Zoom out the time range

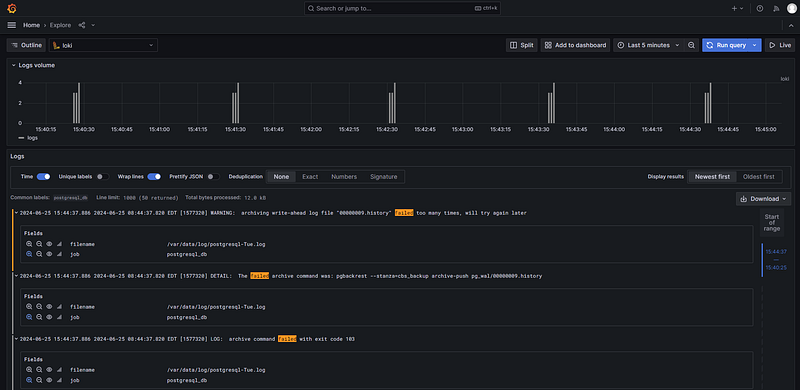pyautogui.click(x=691, y=45)
